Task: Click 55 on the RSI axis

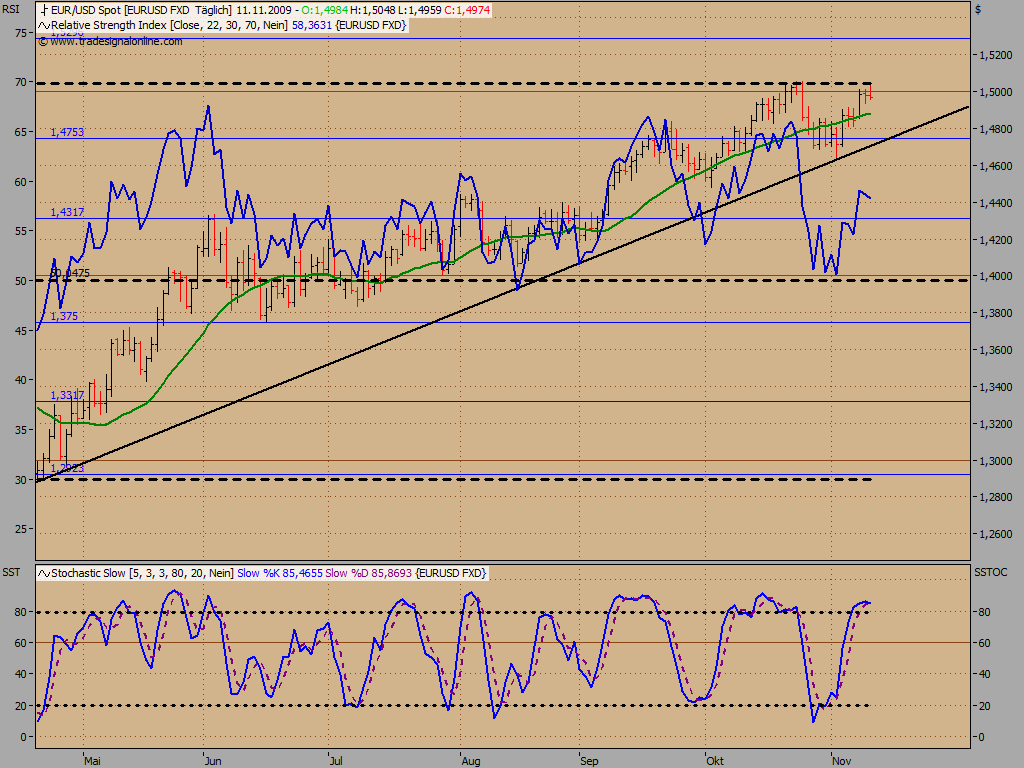Action: click(x=20, y=231)
